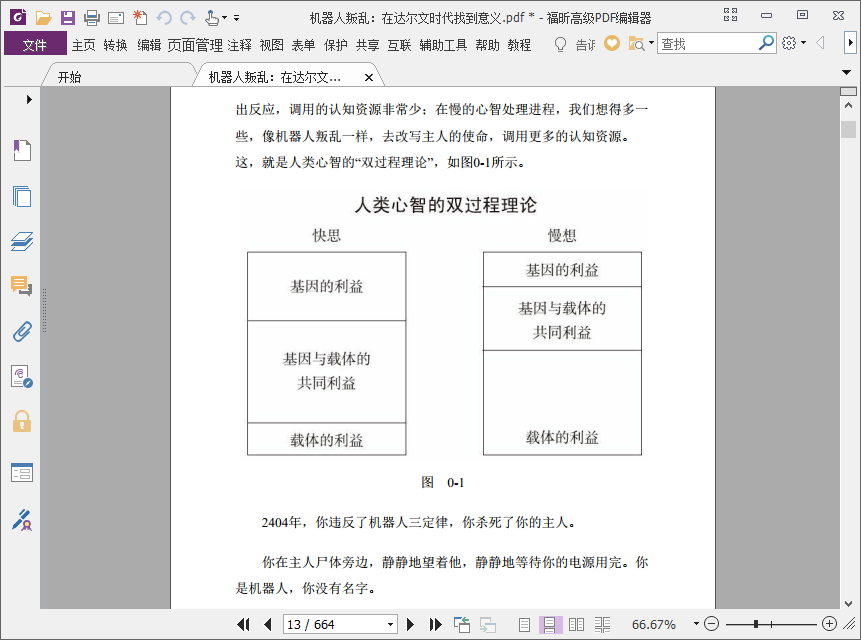Toggle continuous page view mode
Viewport: 861px width, 640px height.
coord(550,624)
